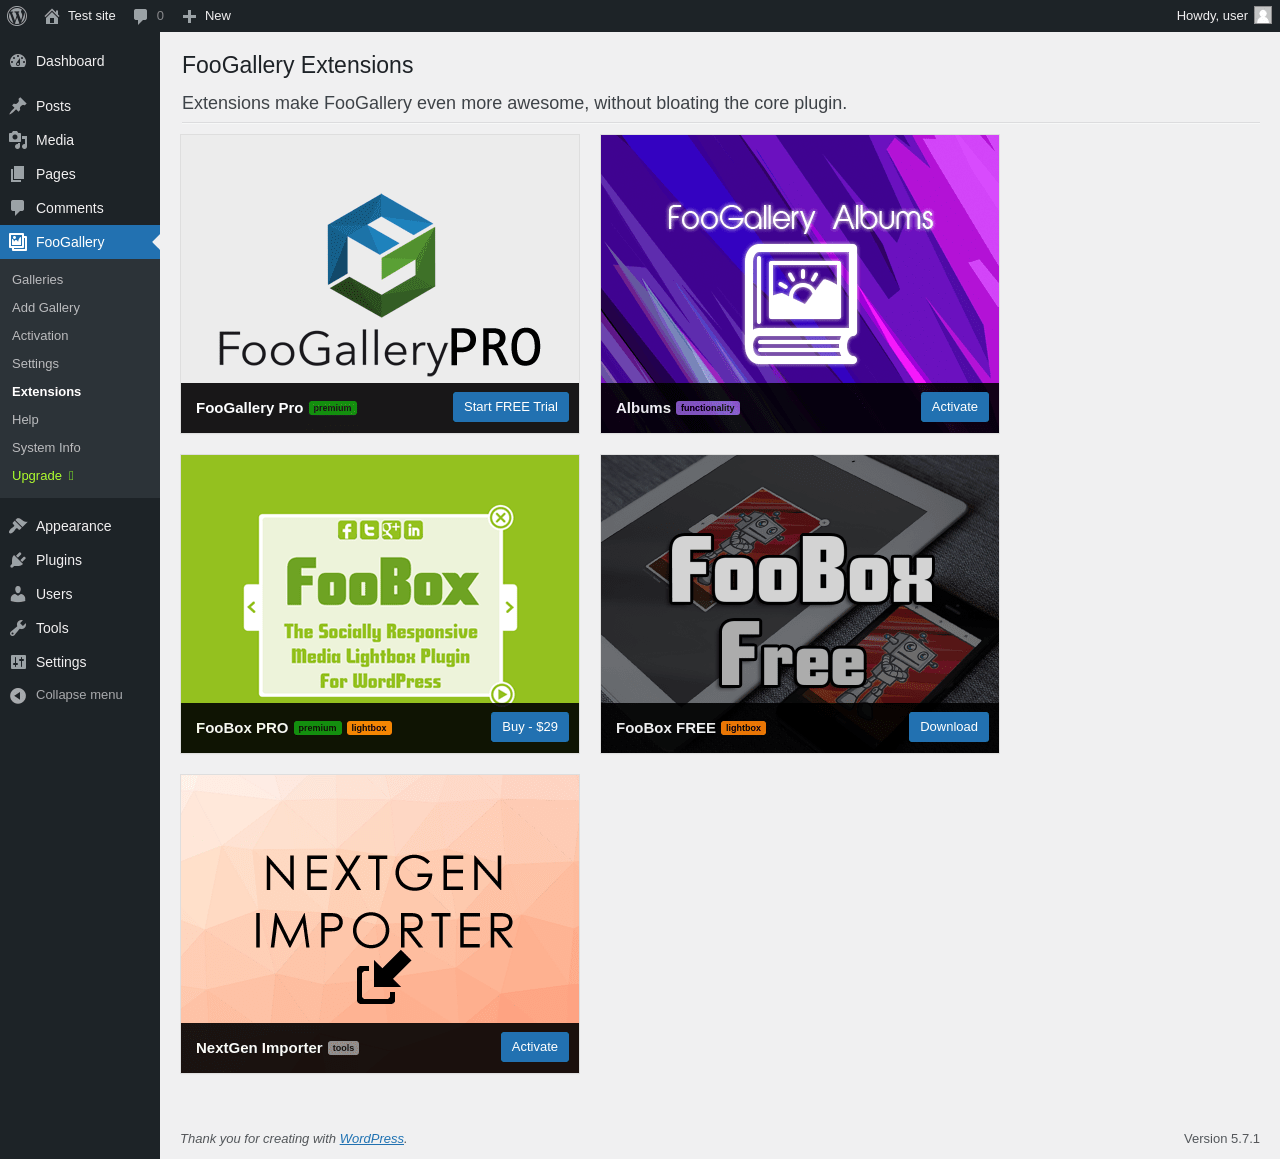
Task: Open Media via its sidebar icon
Action: [18, 140]
